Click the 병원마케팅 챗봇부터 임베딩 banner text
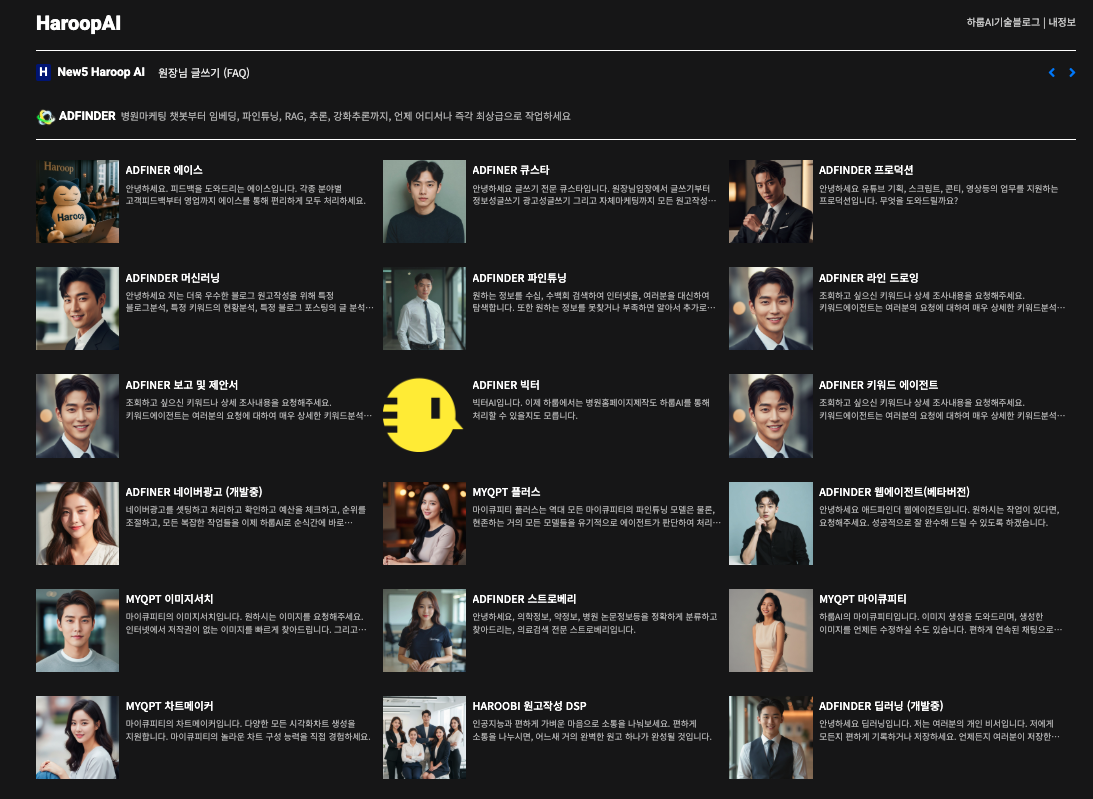This screenshot has height=799, width=1093. pyautogui.click(x=345, y=116)
